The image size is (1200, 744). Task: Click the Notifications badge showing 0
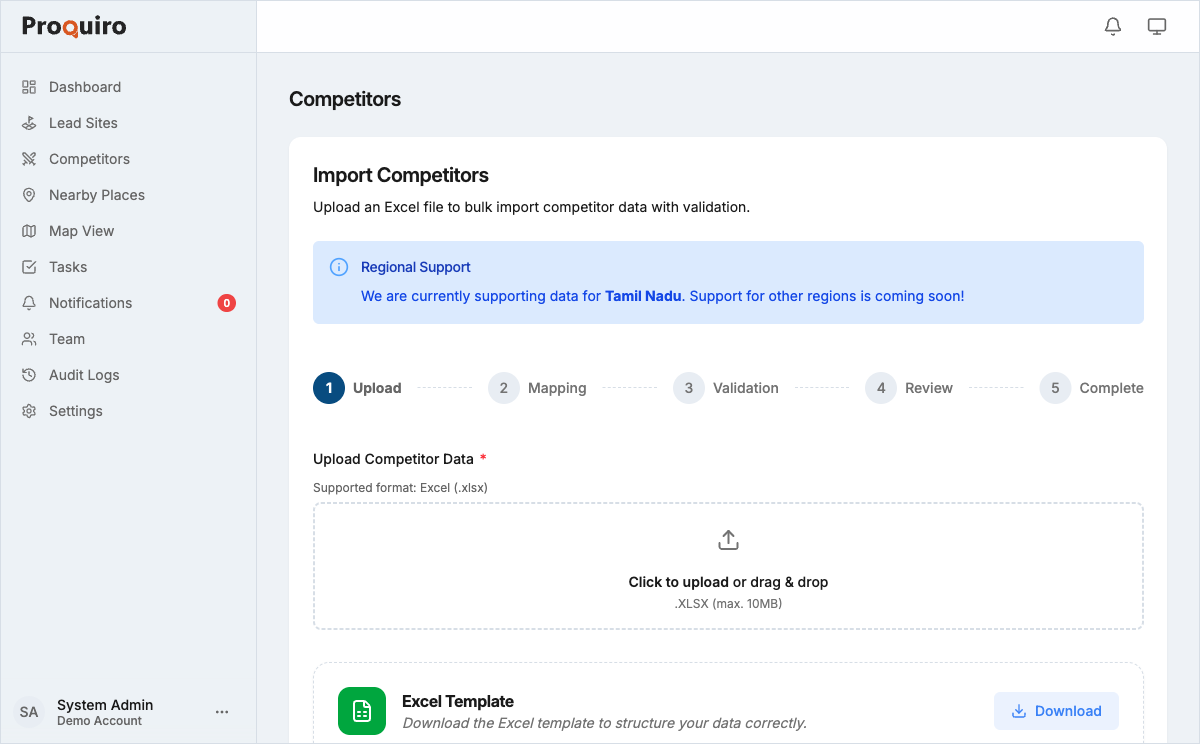tap(227, 303)
